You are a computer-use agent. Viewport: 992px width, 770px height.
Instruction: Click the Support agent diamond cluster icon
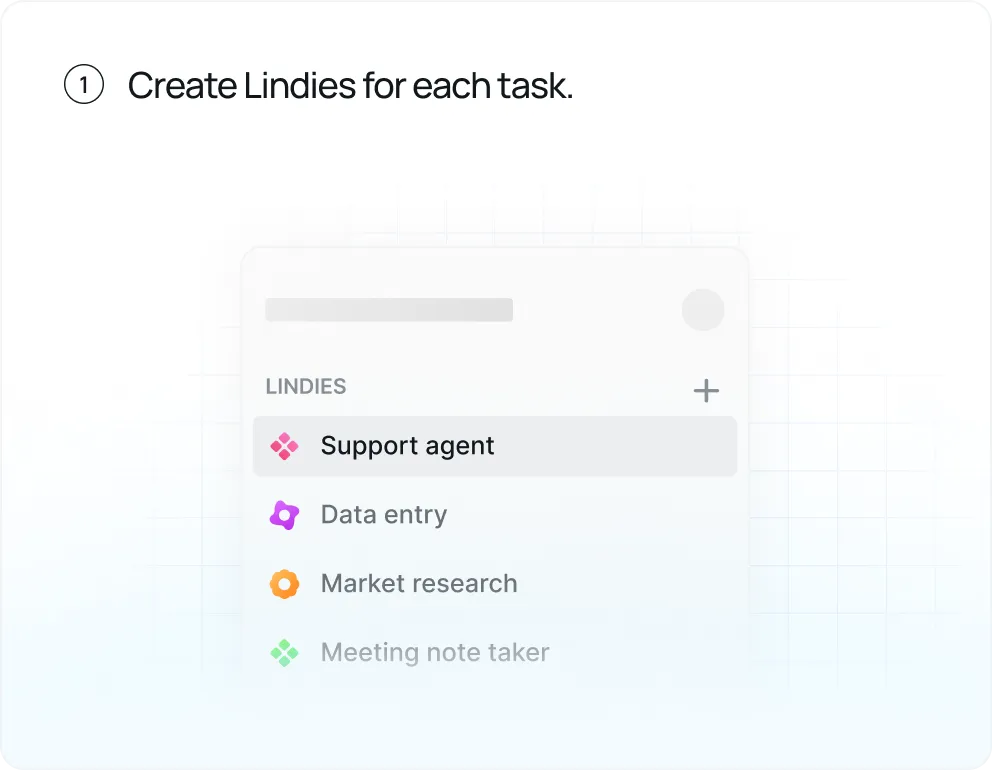(284, 446)
